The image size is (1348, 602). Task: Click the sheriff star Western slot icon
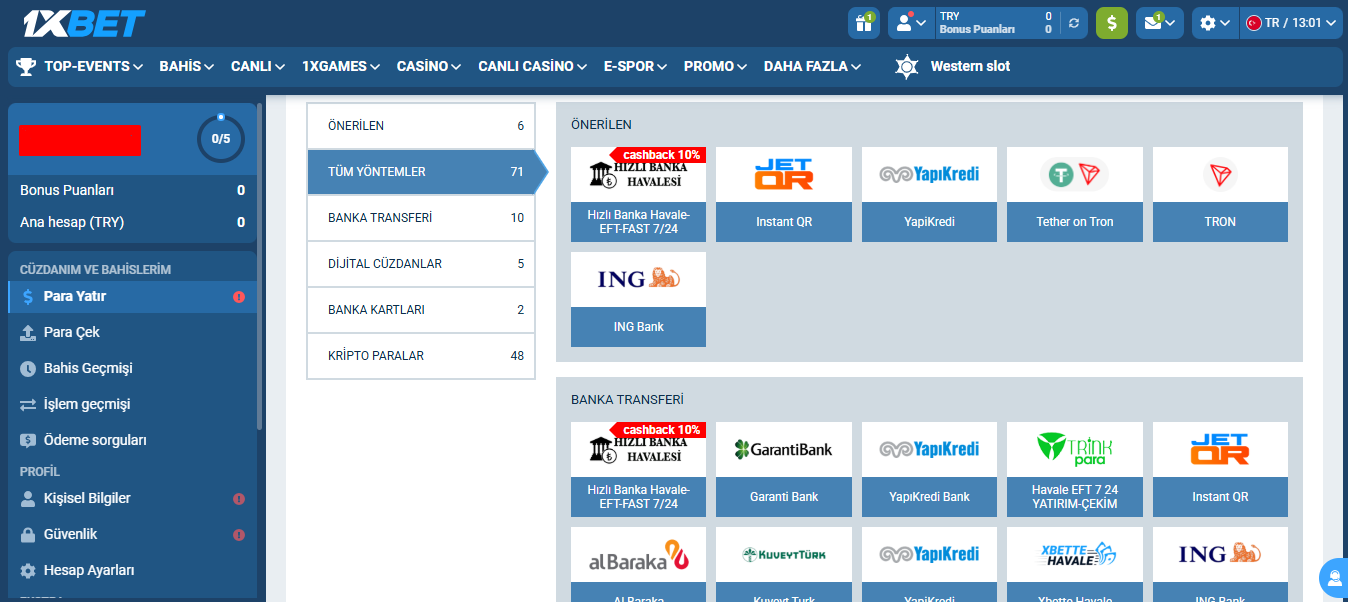(x=906, y=66)
